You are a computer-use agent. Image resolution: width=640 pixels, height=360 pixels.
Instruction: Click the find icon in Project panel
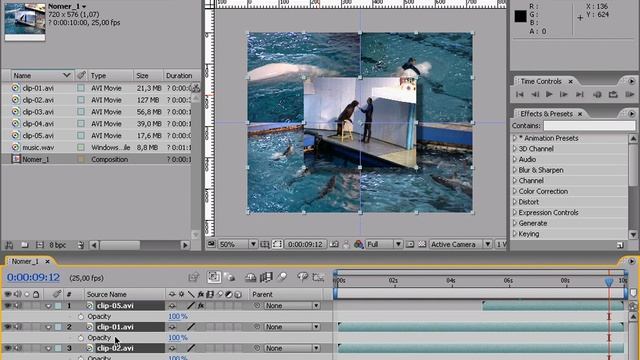coord(9,245)
